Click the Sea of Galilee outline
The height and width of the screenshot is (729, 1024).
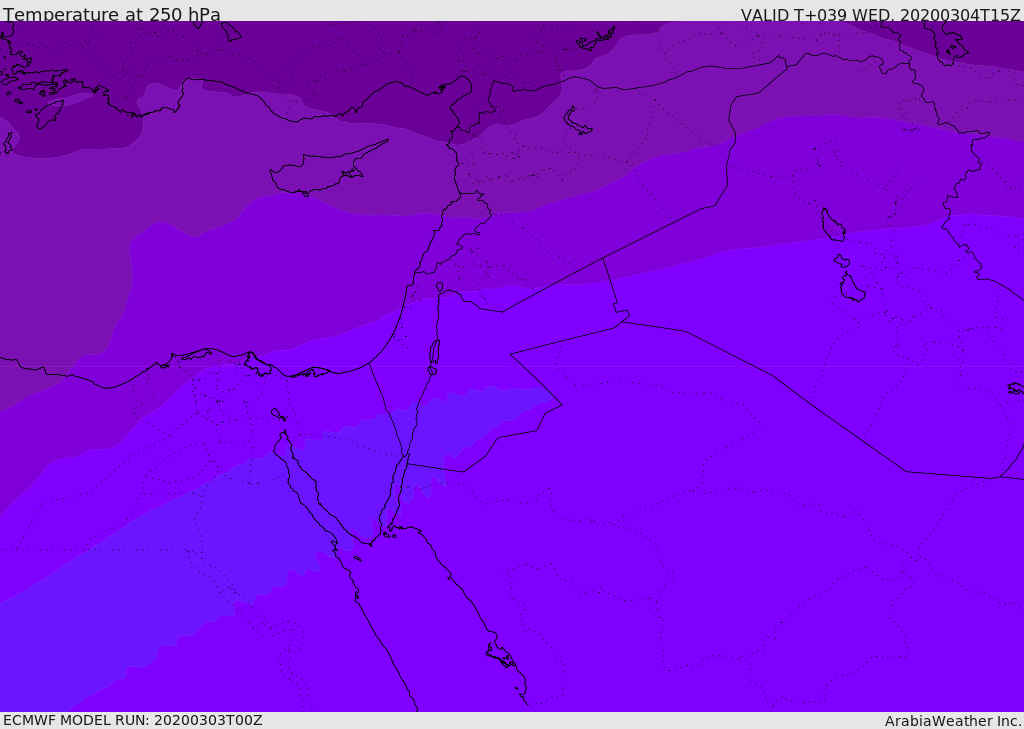click(439, 287)
